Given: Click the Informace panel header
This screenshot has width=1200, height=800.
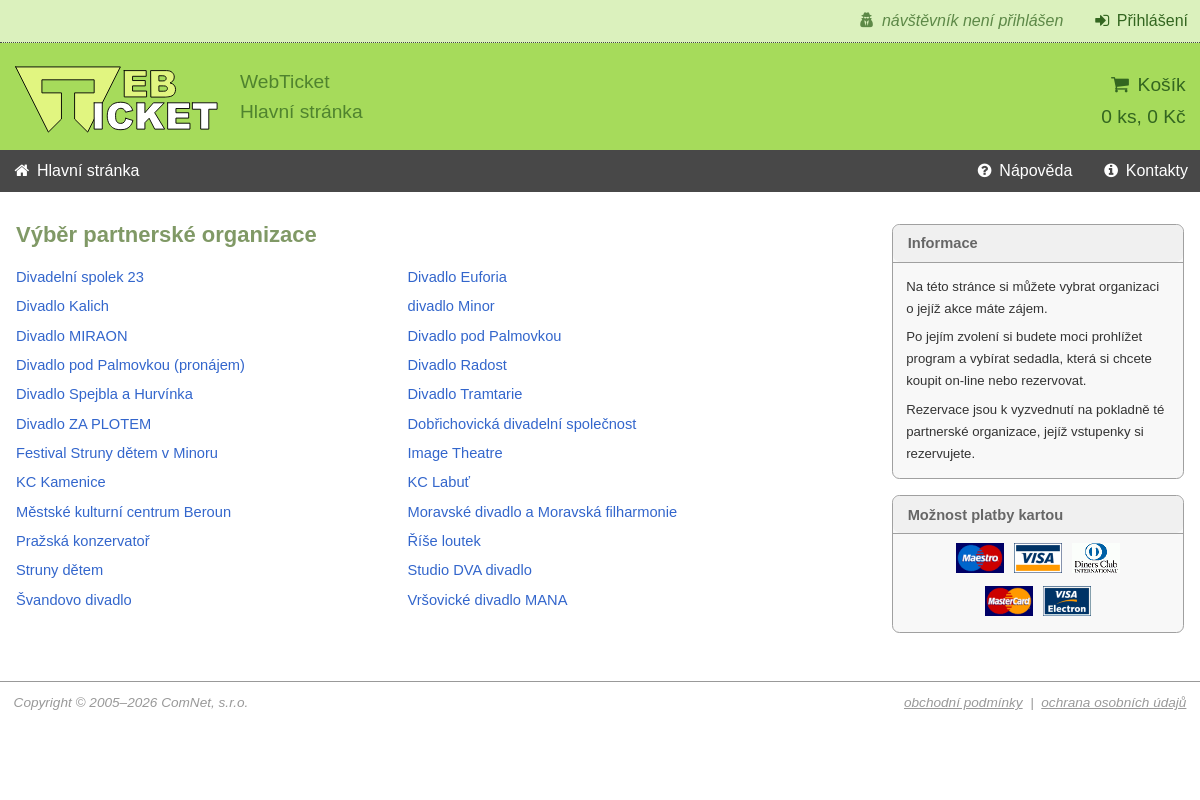Looking at the screenshot, I should pos(1038,243).
